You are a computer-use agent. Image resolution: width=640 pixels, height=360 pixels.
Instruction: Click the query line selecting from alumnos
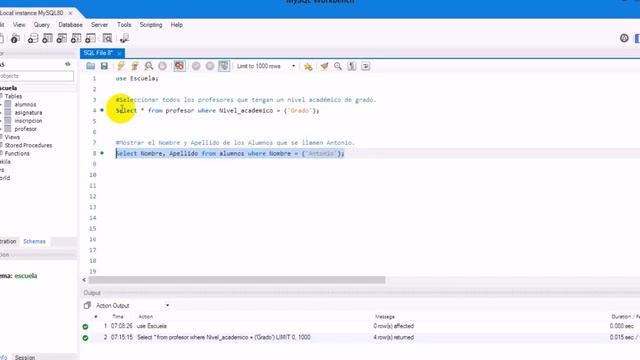click(230, 153)
